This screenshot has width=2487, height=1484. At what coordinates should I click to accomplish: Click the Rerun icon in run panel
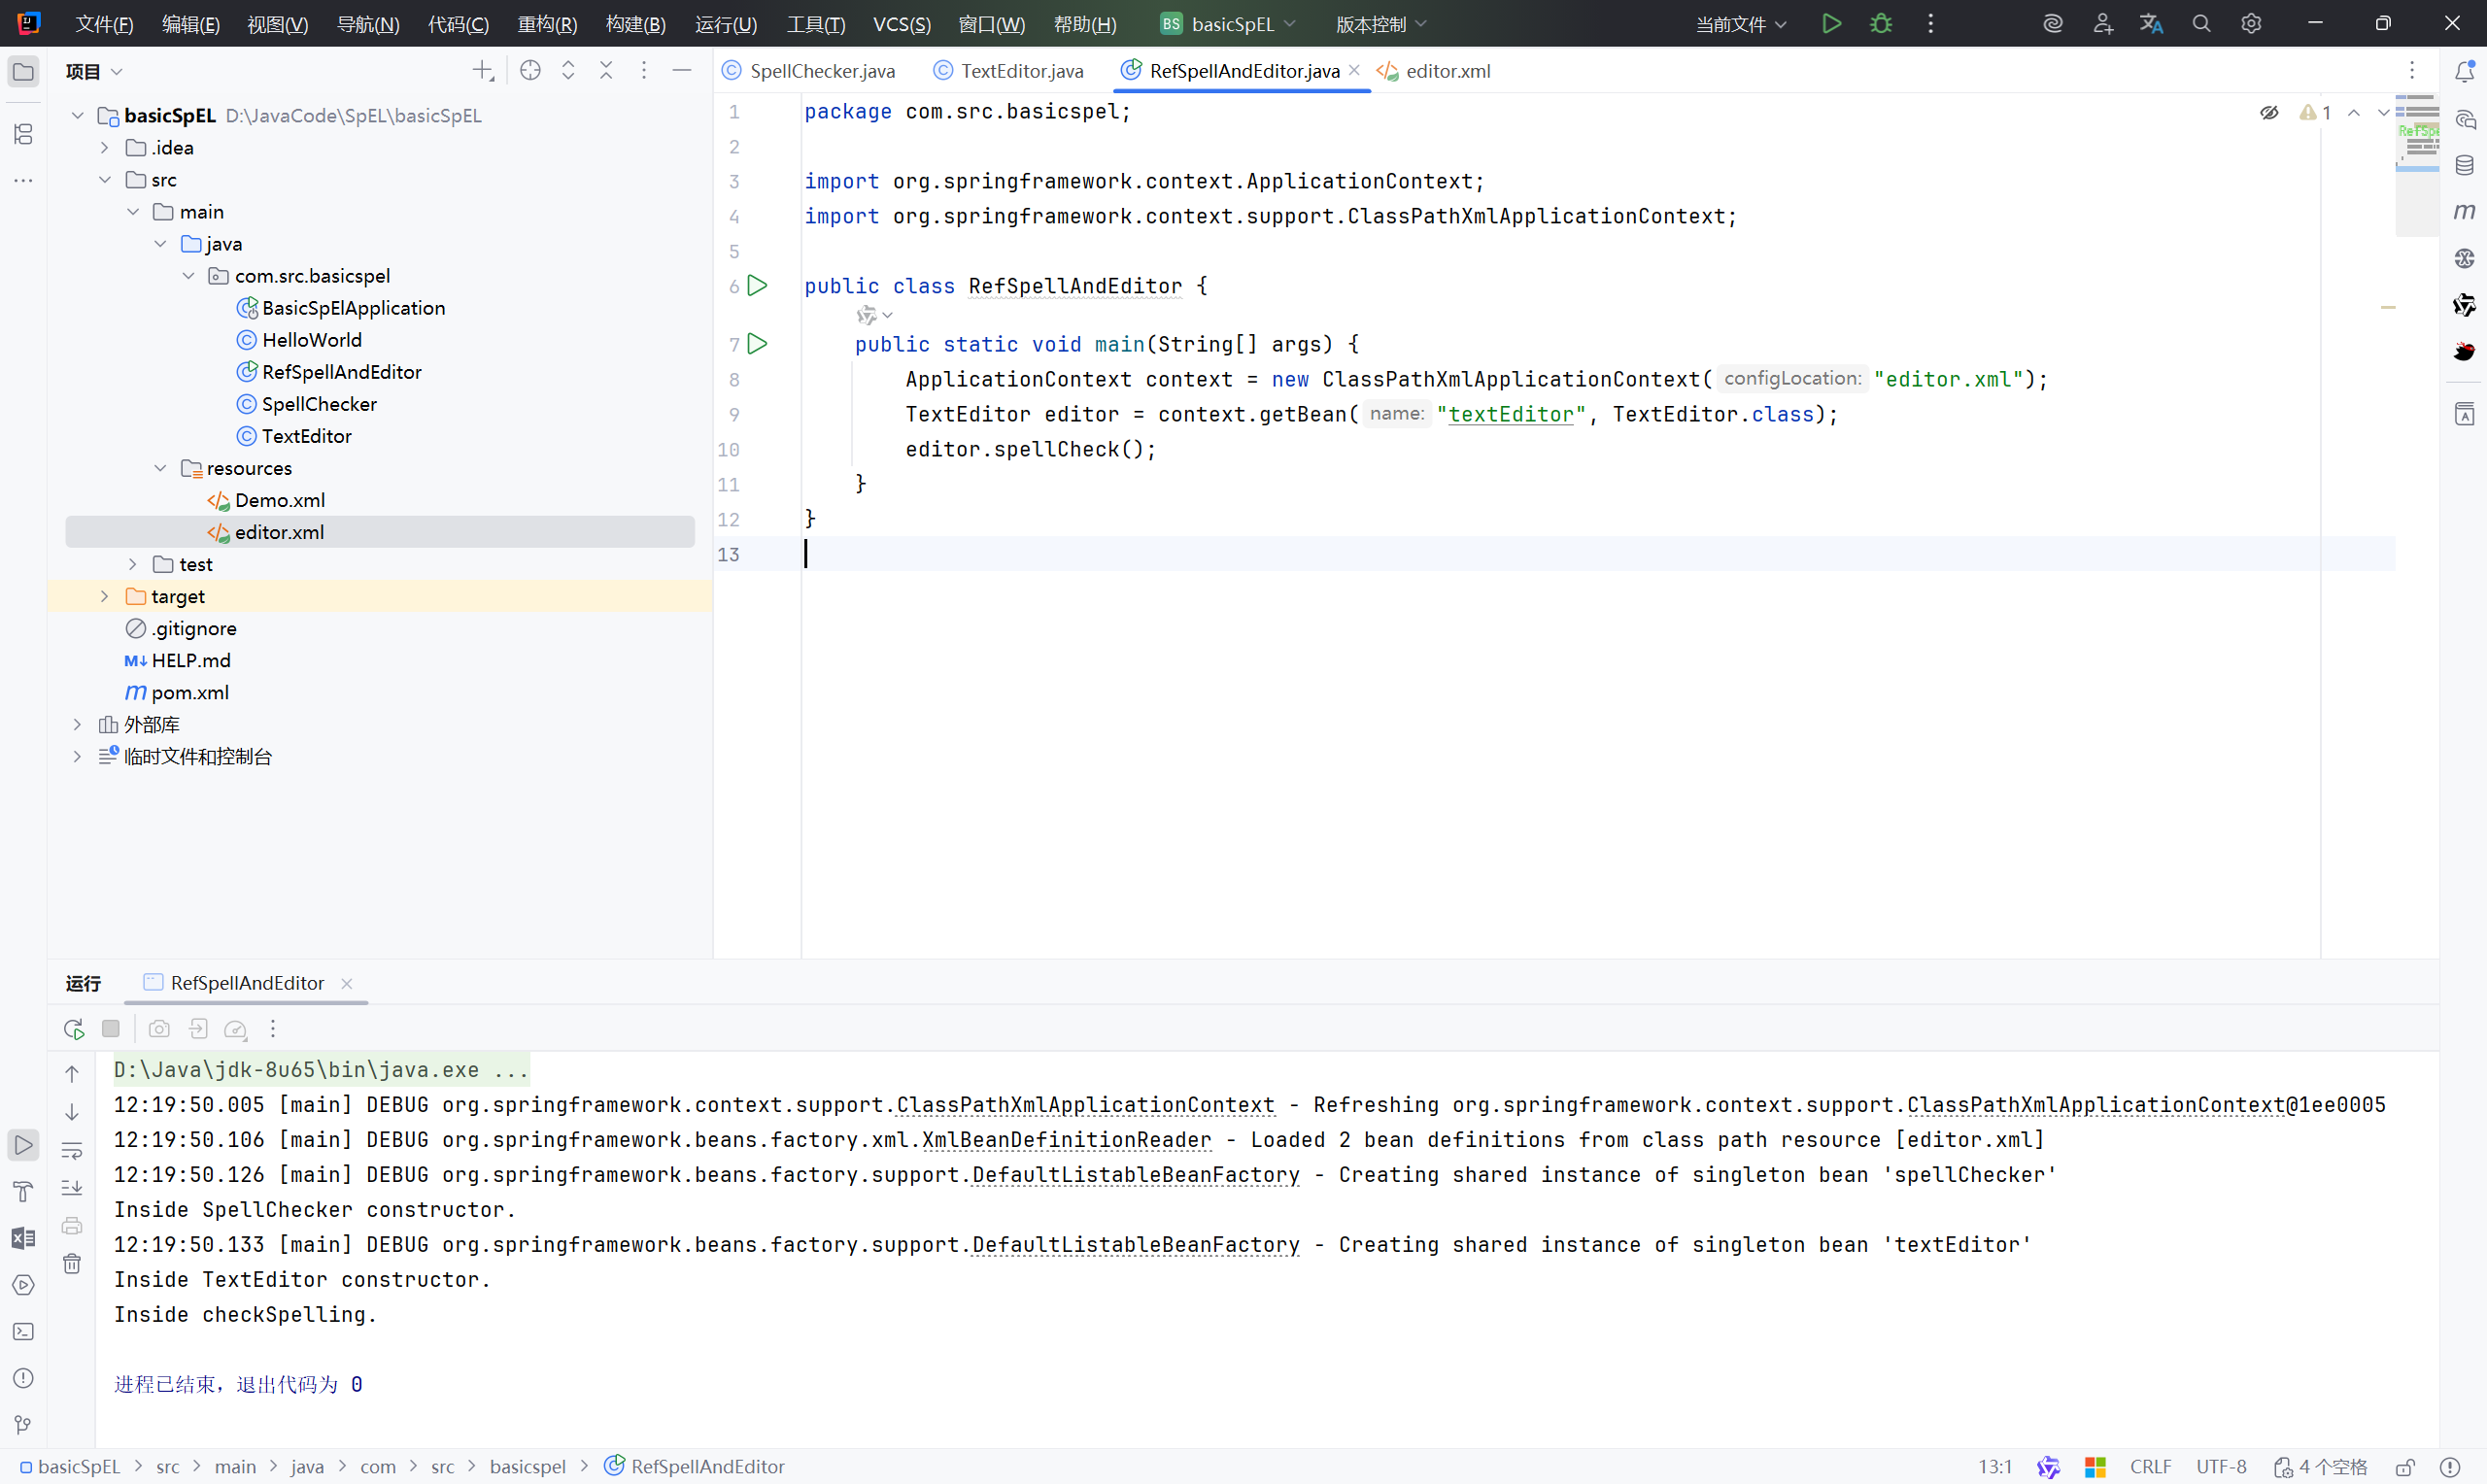(73, 1028)
